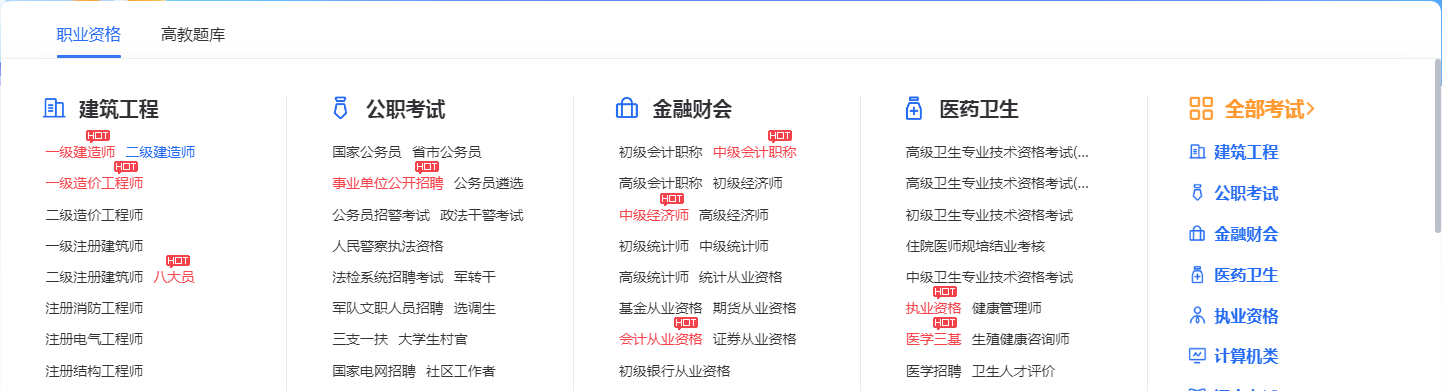The height and width of the screenshot is (391, 1442).
Task: Click the sidebar 金融财会 briefcase icon
Action: point(1196,234)
